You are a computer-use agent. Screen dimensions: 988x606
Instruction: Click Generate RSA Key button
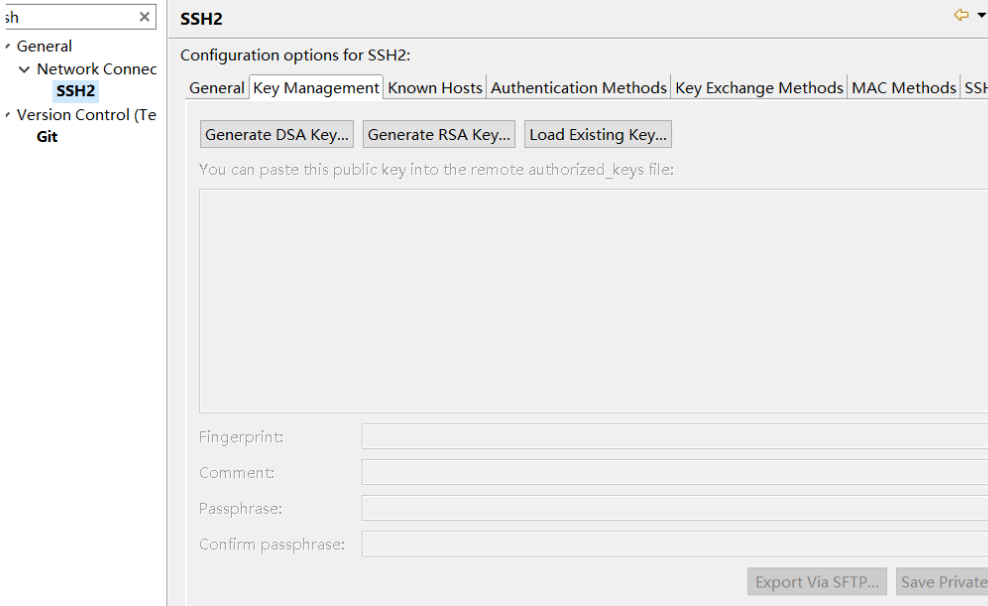[439, 135]
